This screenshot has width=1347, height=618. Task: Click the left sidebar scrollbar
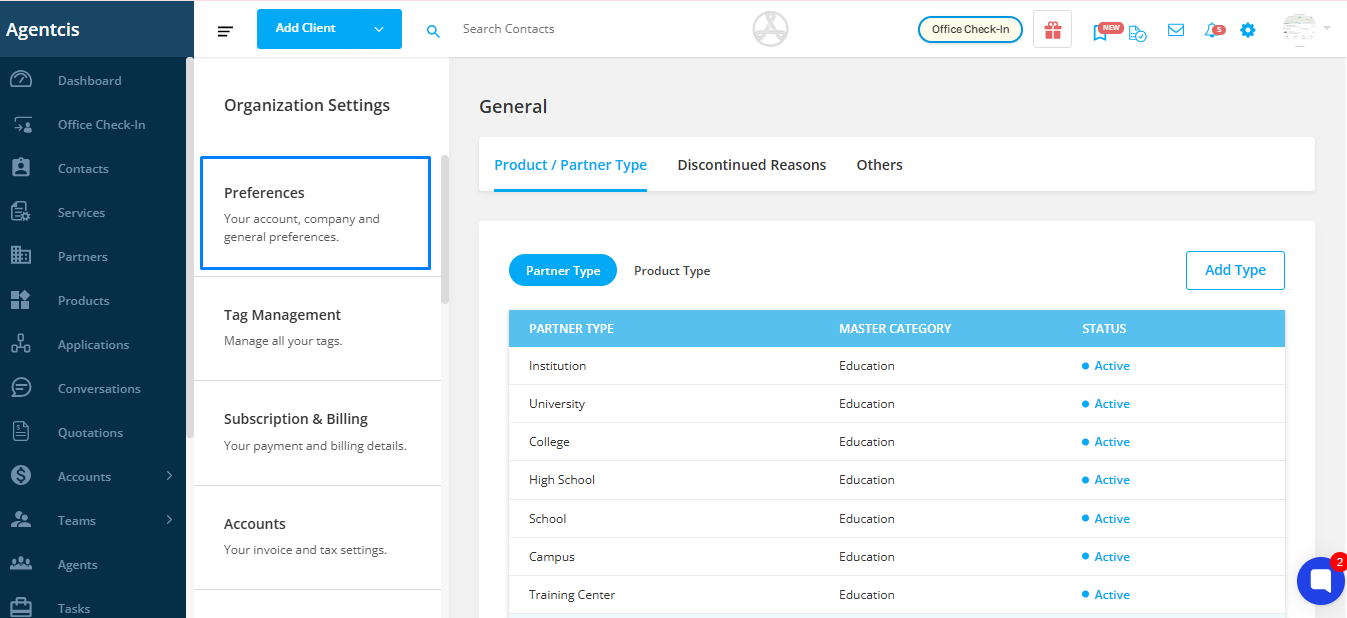coord(189,248)
